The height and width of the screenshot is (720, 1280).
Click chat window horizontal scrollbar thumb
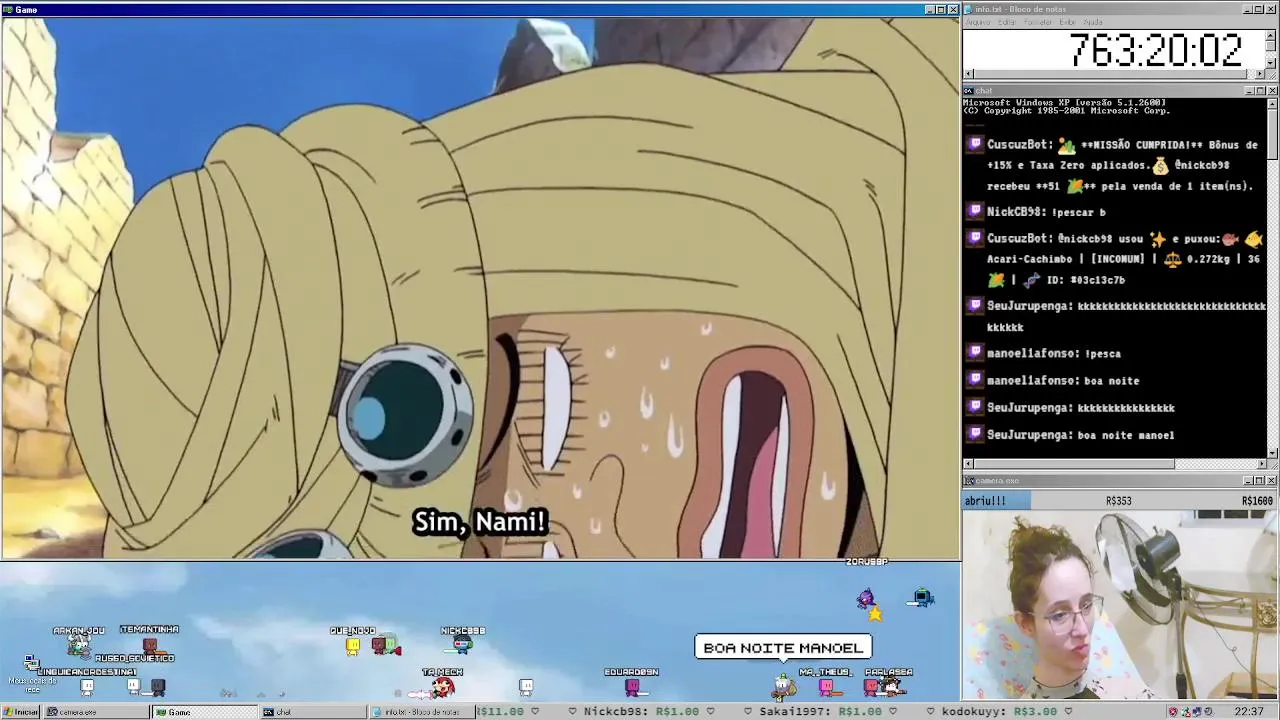pyautogui.click(x=1074, y=464)
